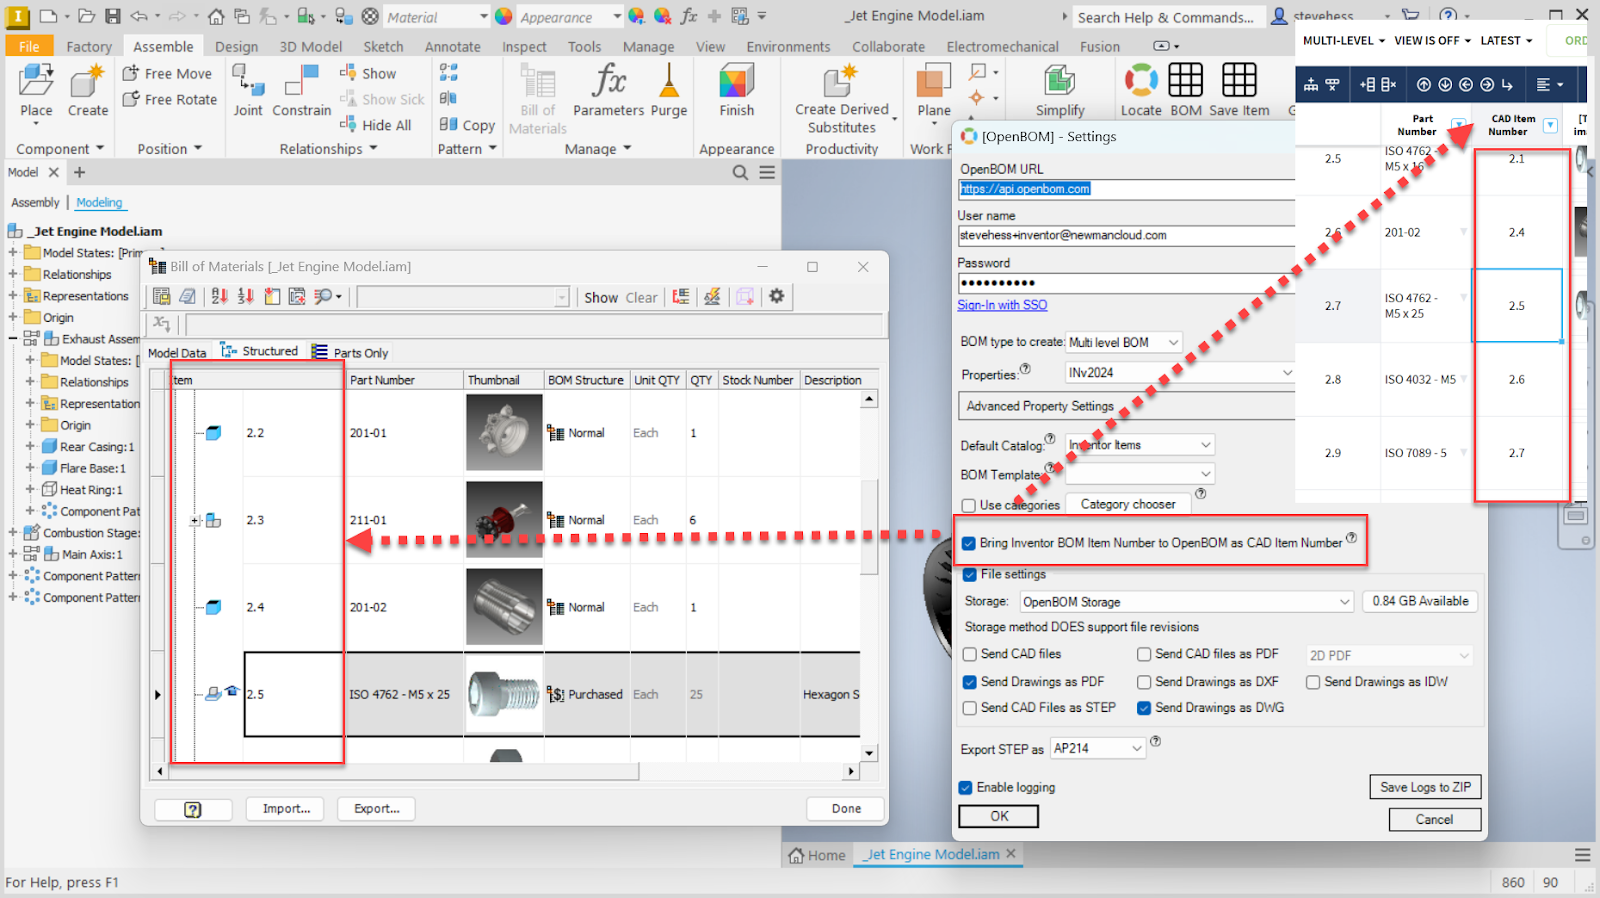Switch to the Annotate ribbon tab
Screen dimensions: 1600x898
[452, 46]
